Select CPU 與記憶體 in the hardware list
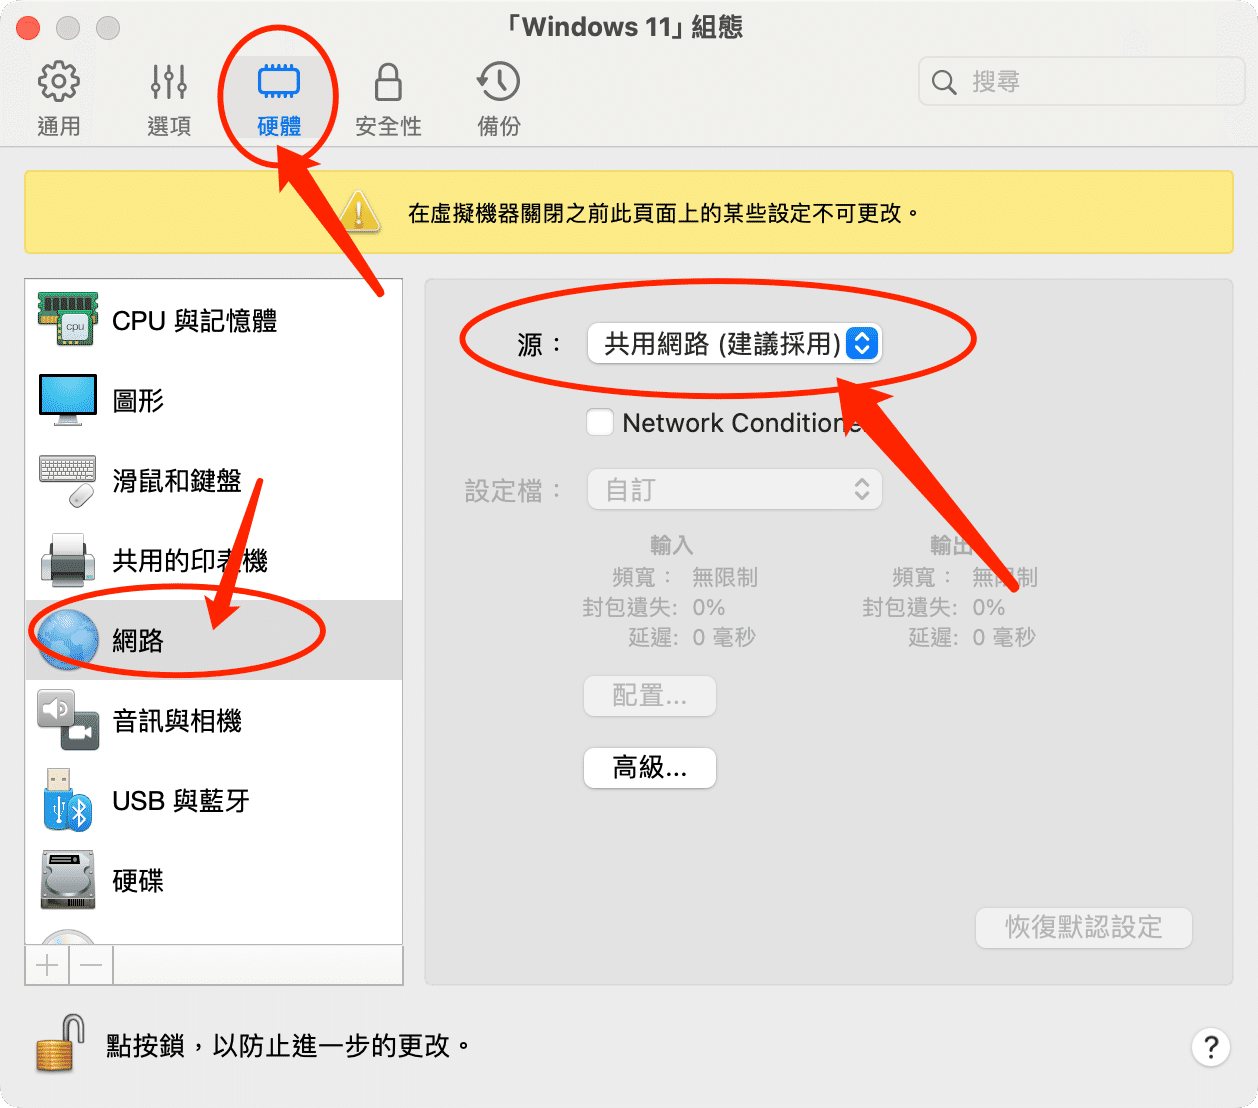This screenshot has width=1258, height=1108. click(214, 320)
